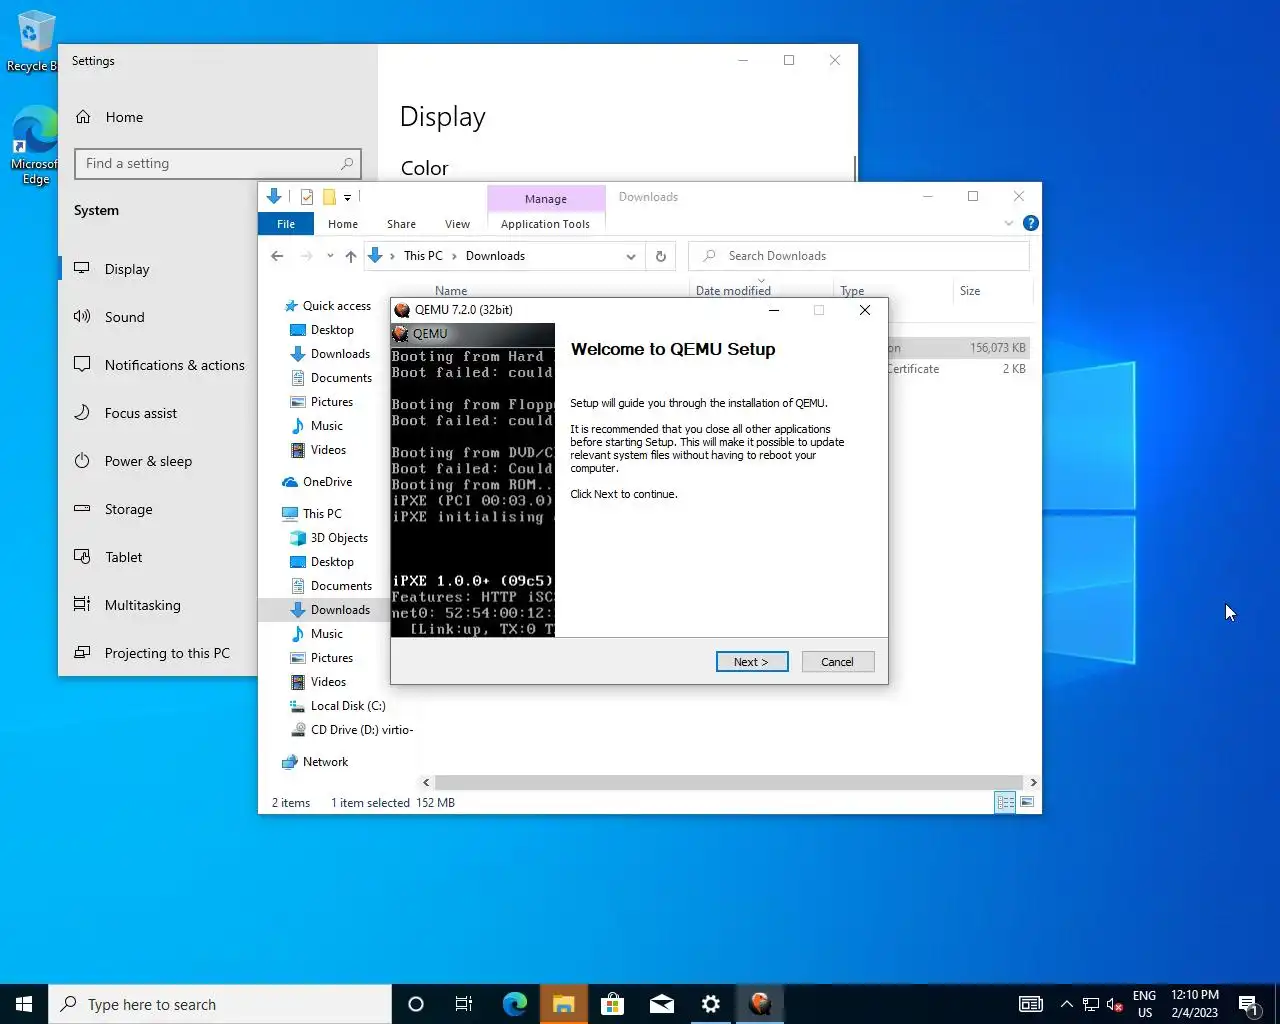The image size is (1280, 1024).
Task: Go back in File Explorer
Action: click(x=277, y=256)
